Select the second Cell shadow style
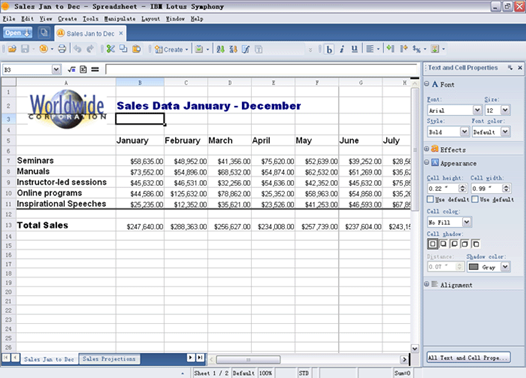The width and height of the screenshot is (526, 378). (x=443, y=244)
